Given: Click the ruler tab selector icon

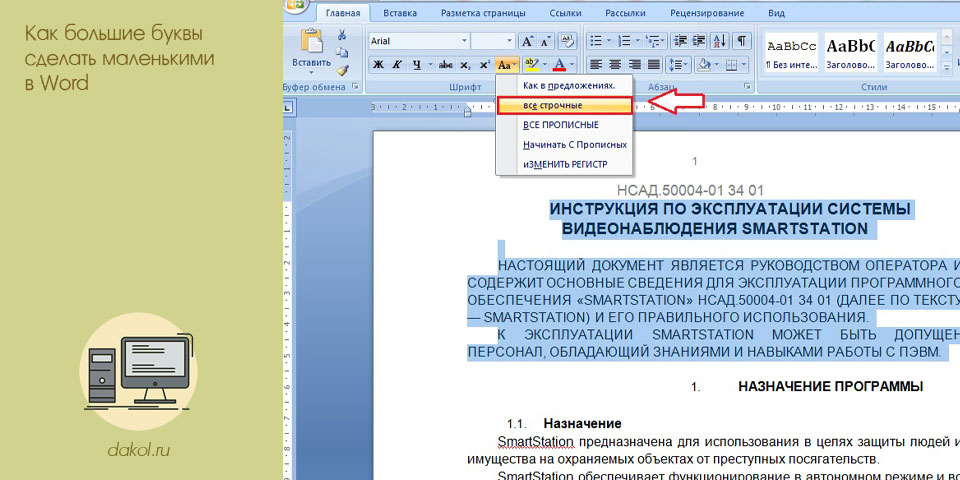Looking at the screenshot, I should 289,108.
